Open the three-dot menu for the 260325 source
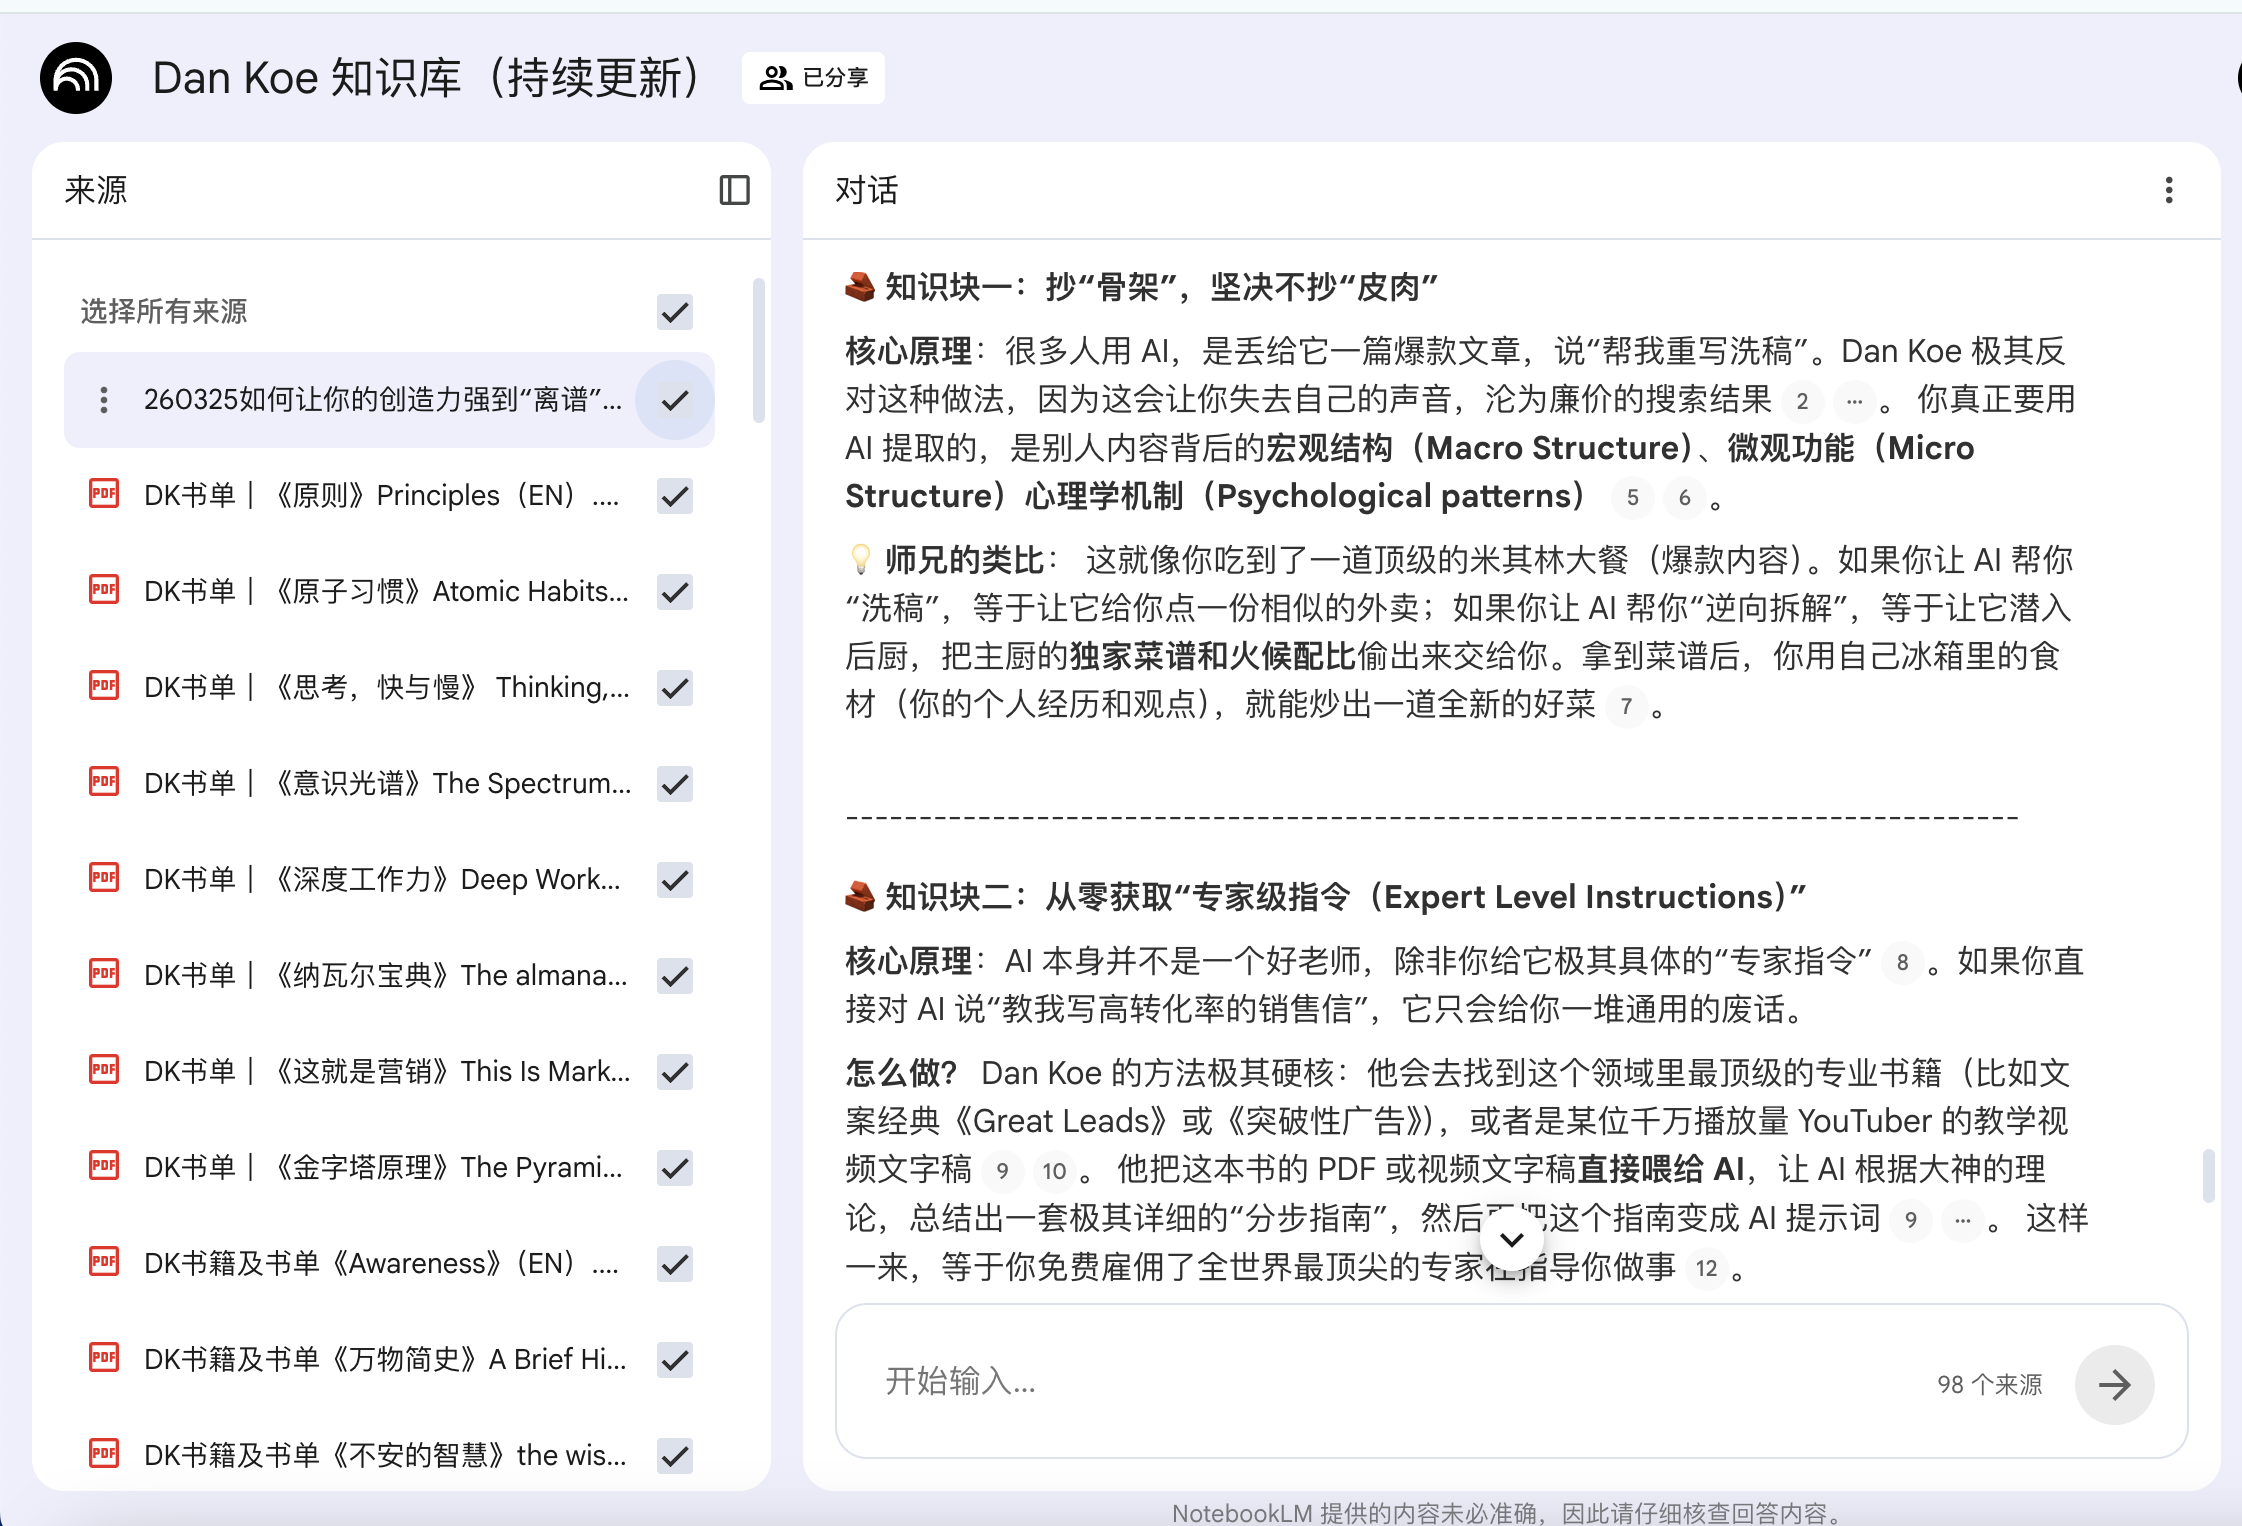The image size is (2242, 1526). (x=104, y=400)
